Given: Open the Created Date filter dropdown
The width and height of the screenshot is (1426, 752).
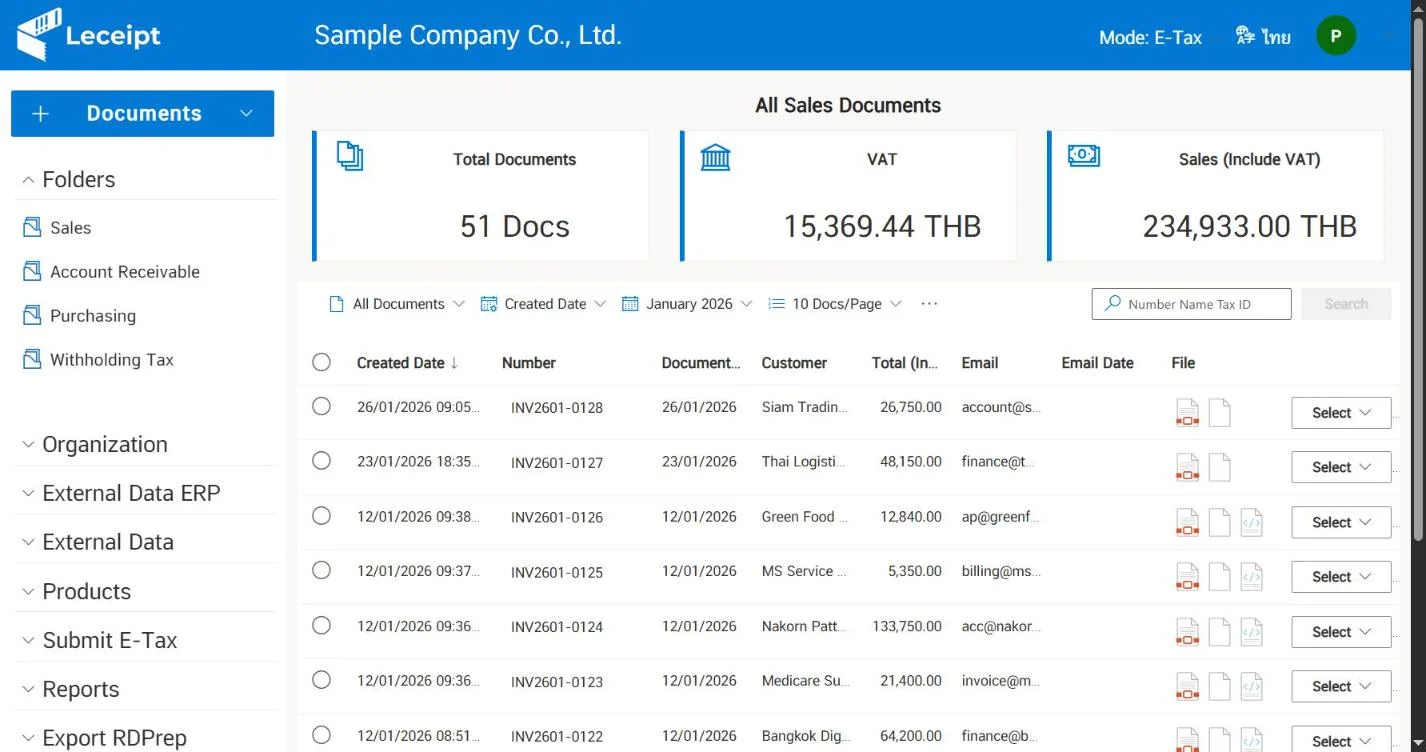Looking at the screenshot, I should click(543, 304).
